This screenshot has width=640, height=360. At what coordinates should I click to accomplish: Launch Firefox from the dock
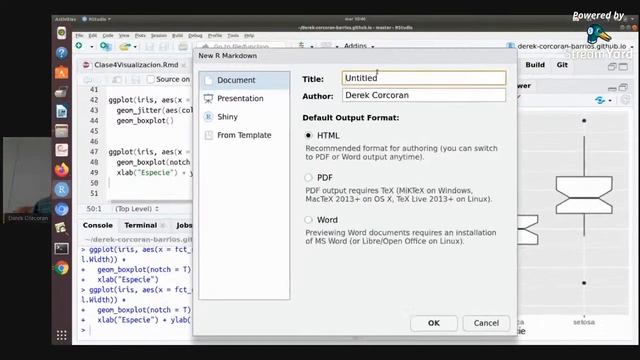pos(62,170)
